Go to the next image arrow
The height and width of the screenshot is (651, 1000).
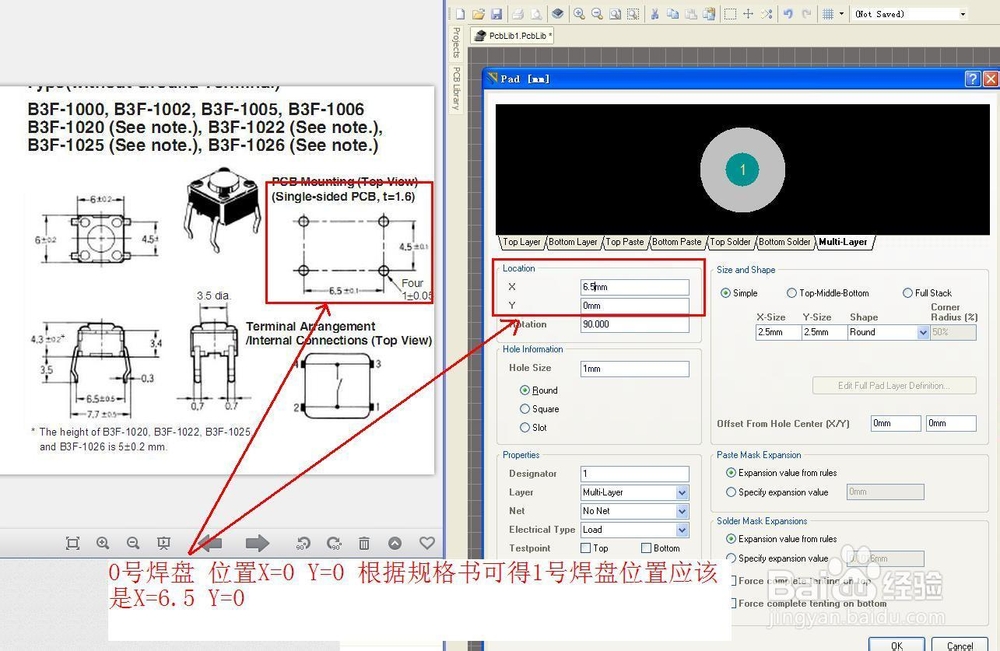tap(257, 543)
